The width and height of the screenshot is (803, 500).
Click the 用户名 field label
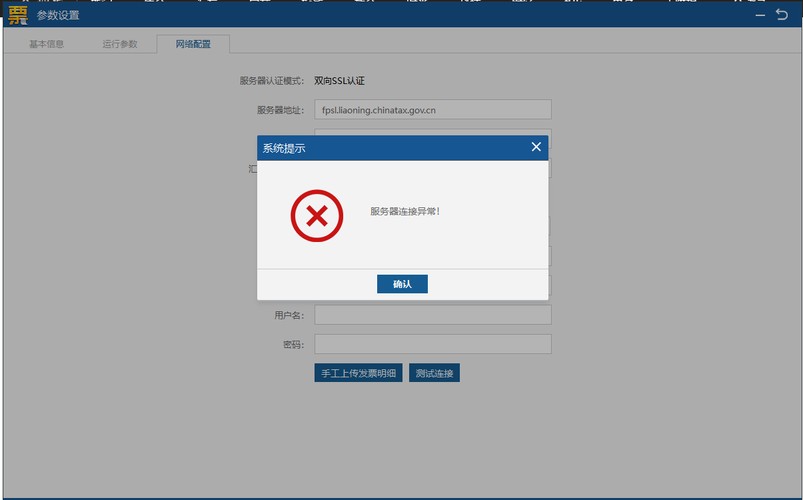point(288,315)
